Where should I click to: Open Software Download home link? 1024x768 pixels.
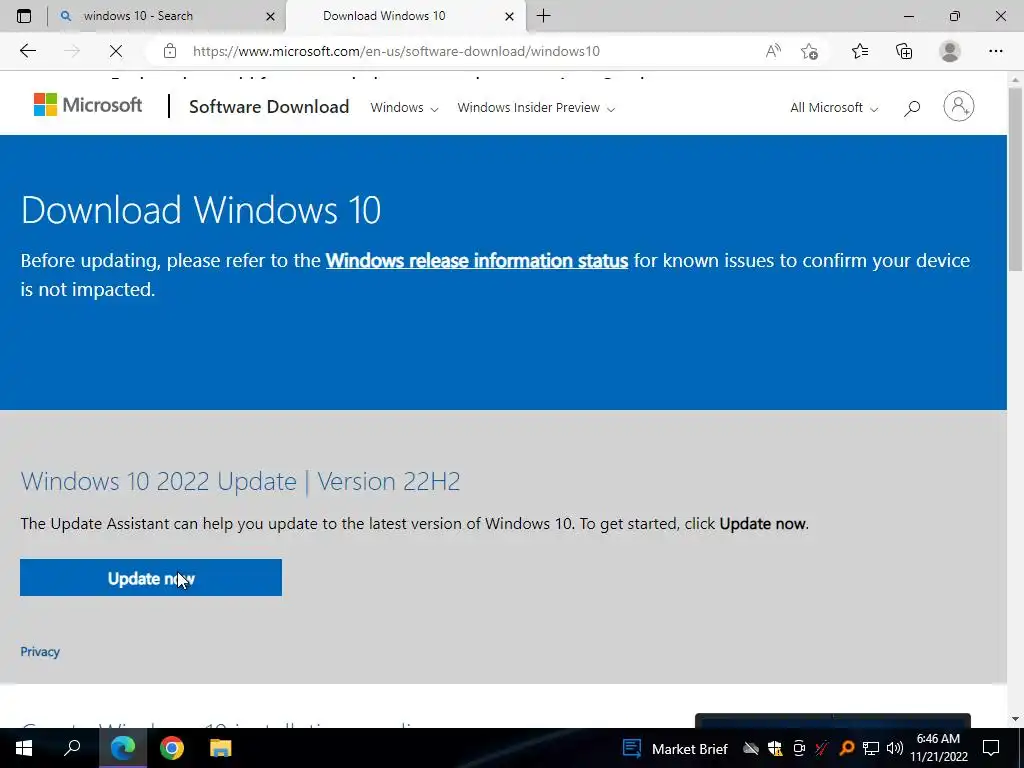click(269, 106)
